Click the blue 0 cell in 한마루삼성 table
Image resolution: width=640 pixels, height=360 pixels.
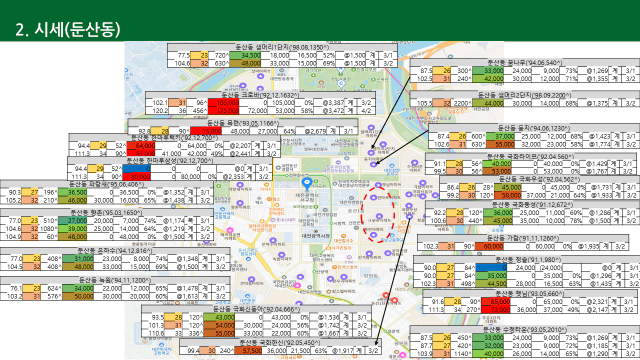click(x=137, y=169)
